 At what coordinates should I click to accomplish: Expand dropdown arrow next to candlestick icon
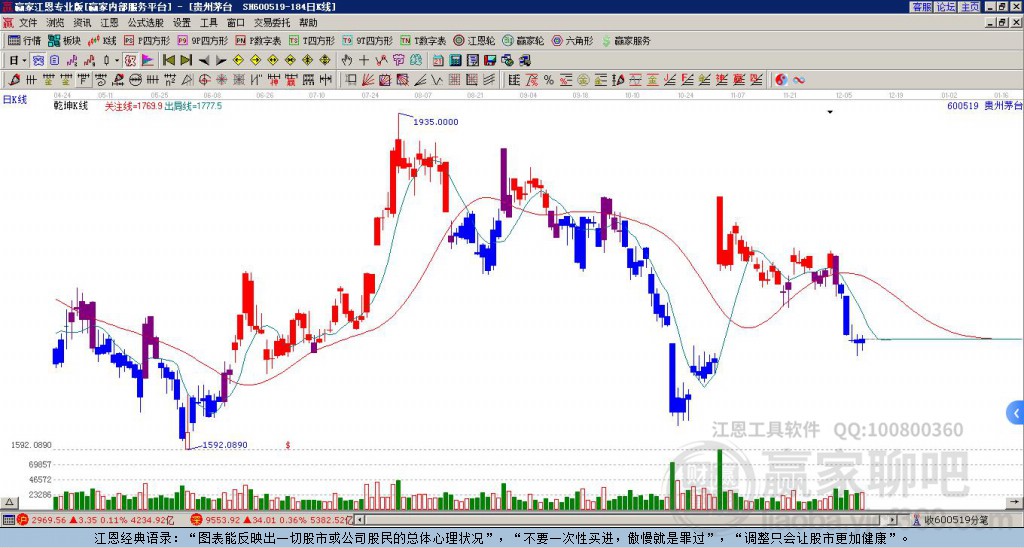(117, 61)
